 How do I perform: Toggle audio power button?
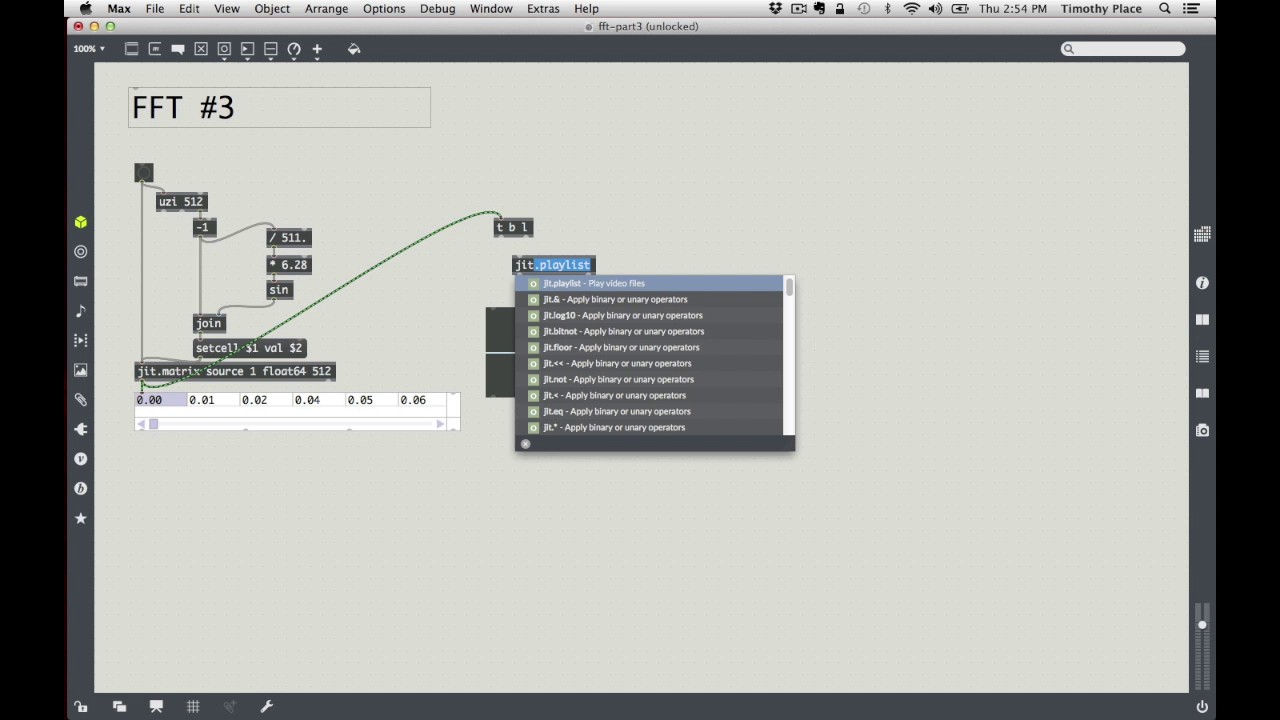[x=1202, y=707]
